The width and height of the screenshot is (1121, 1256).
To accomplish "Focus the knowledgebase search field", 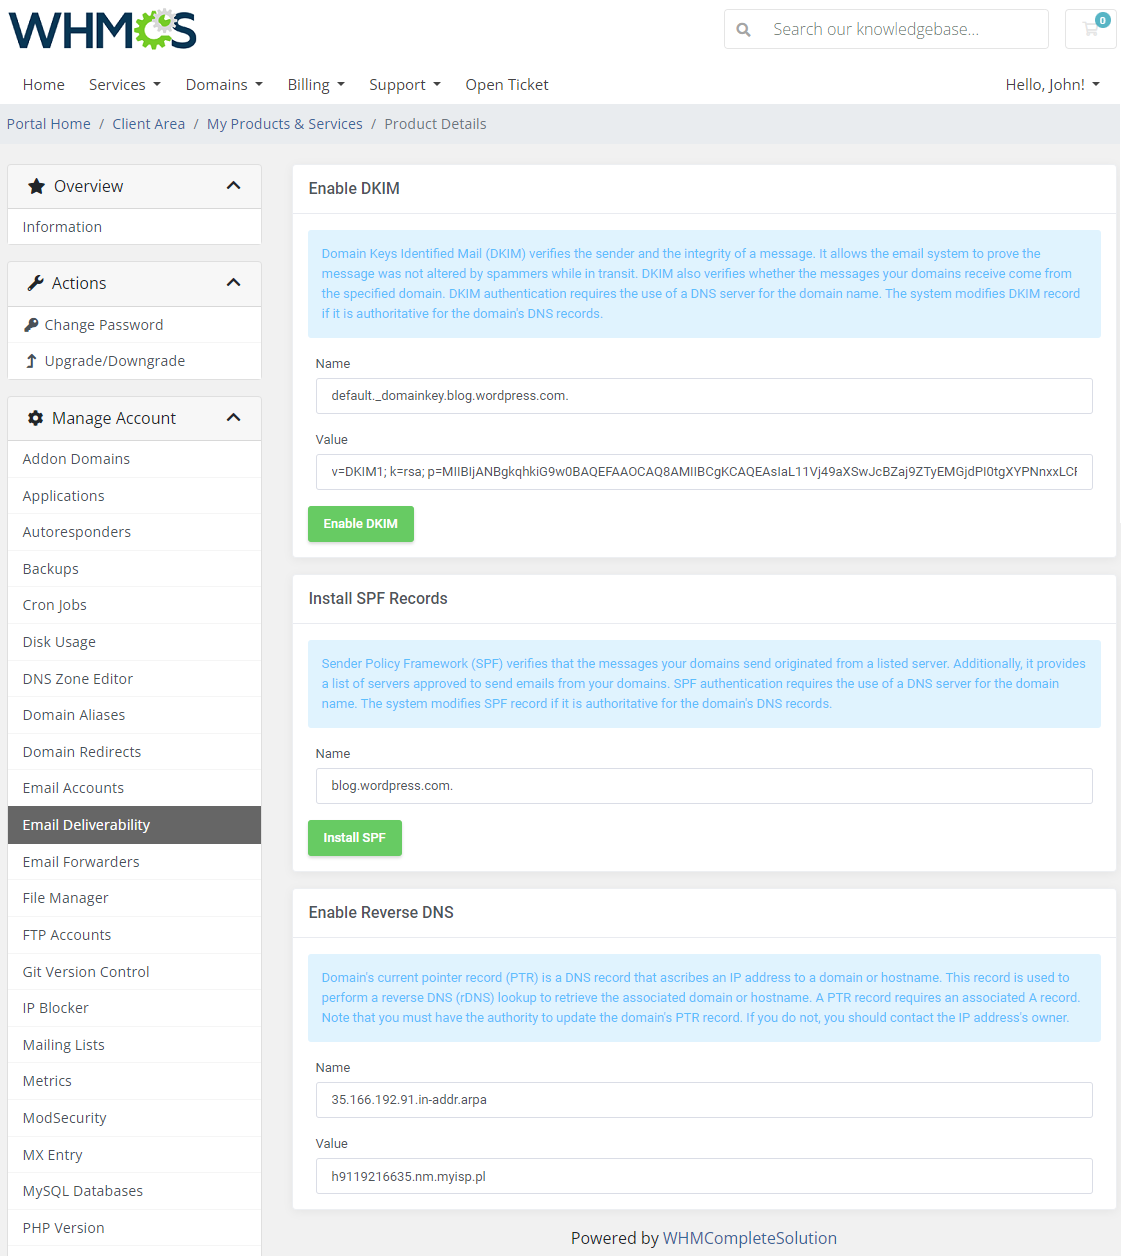I will coord(904,29).
